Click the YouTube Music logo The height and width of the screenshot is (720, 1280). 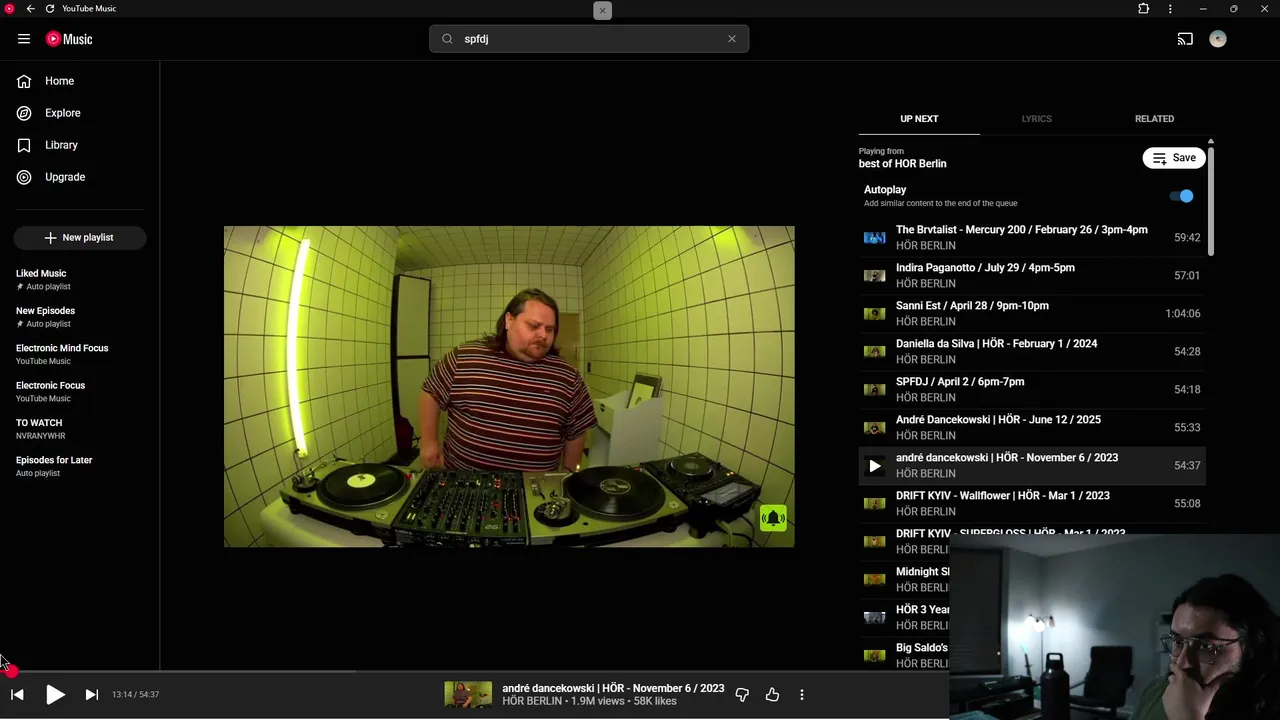coord(69,39)
